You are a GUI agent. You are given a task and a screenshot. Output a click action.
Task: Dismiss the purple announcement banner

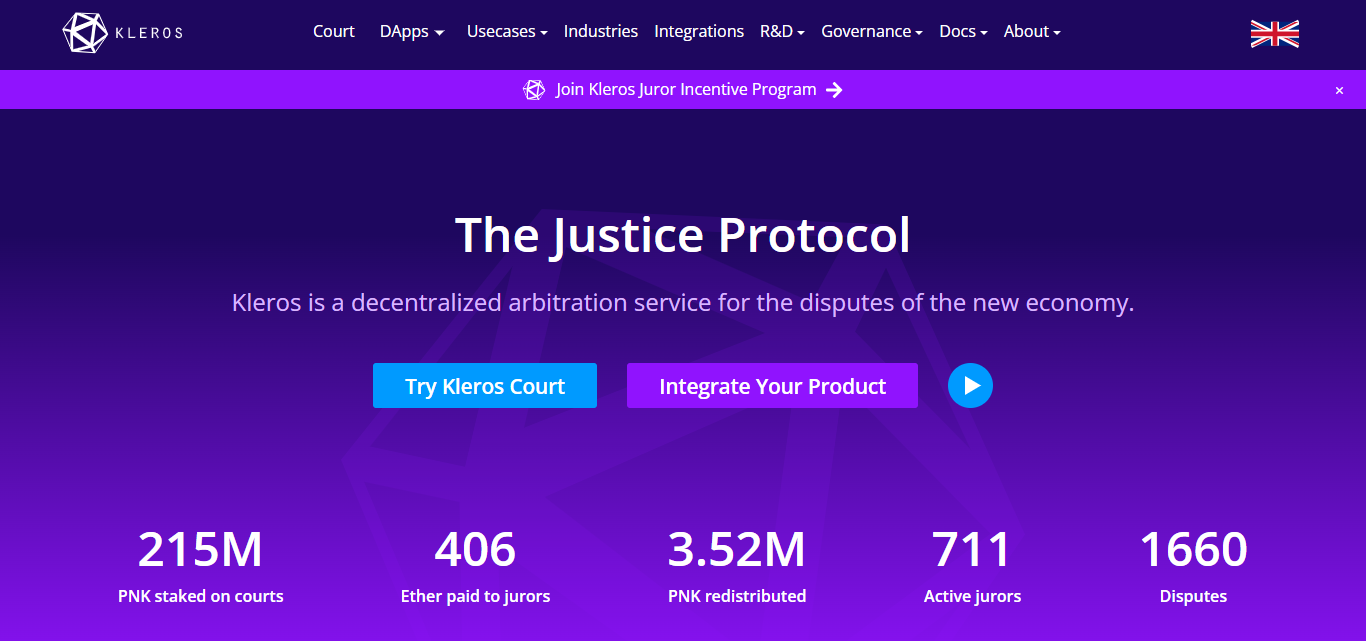pyautogui.click(x=1339, y=90)
